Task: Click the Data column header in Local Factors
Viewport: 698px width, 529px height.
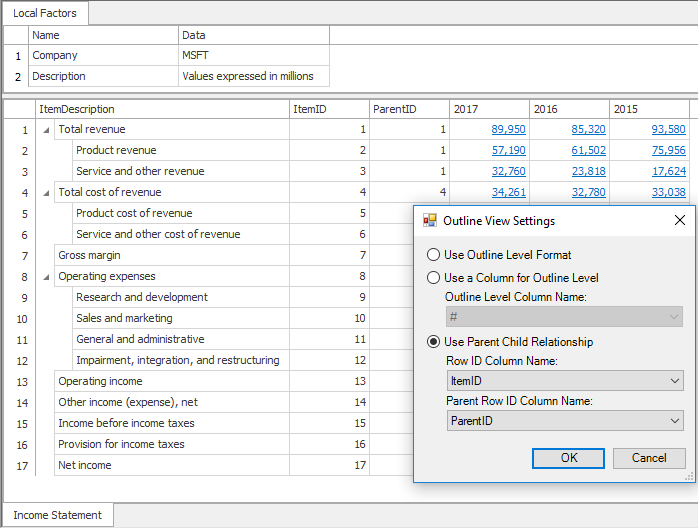Action: click(x=254, y=35)
